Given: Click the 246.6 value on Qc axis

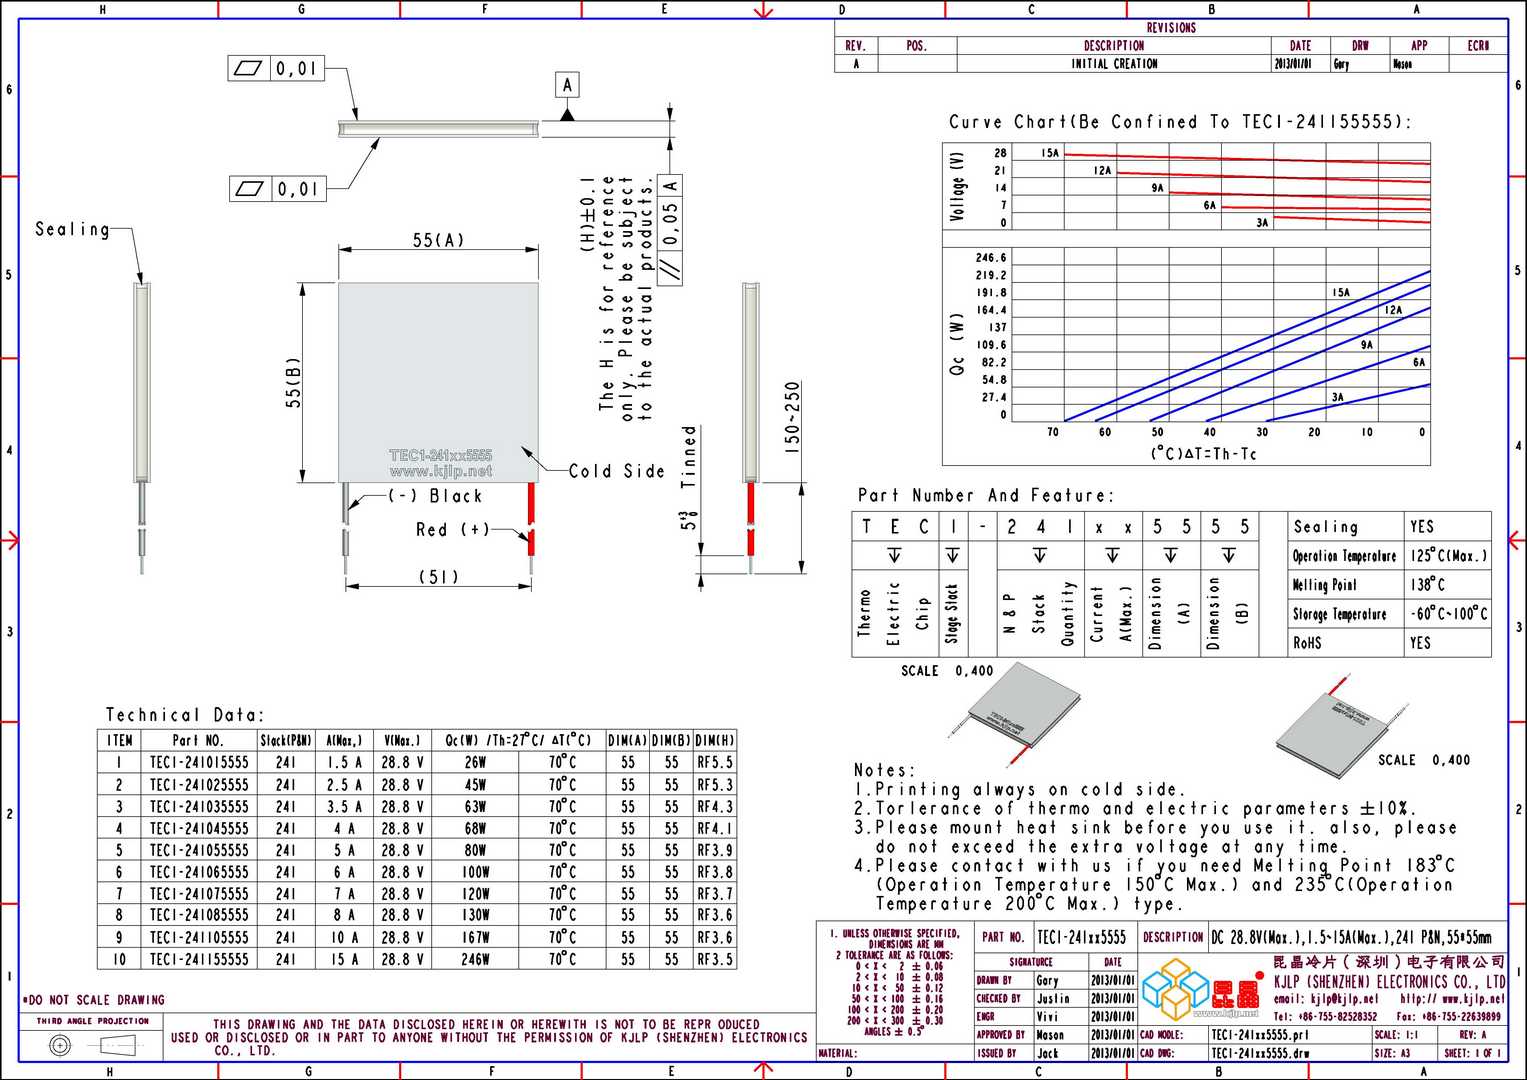Looking at the screenshot, I should [991, 258].
